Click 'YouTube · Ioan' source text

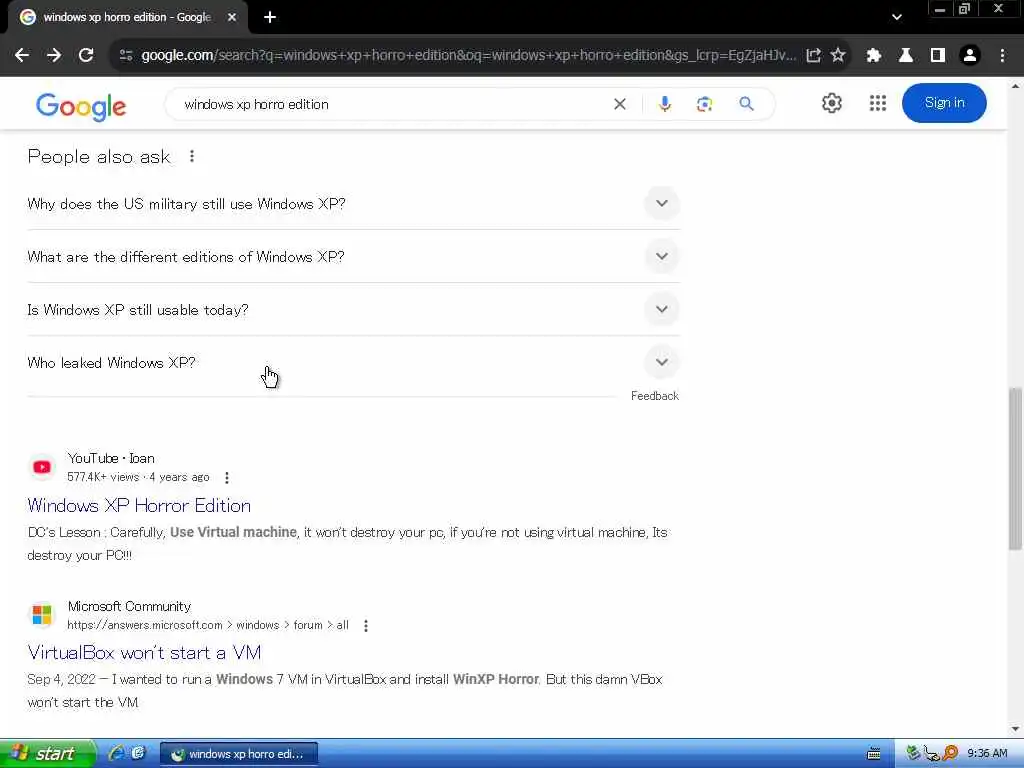(111, 458)
